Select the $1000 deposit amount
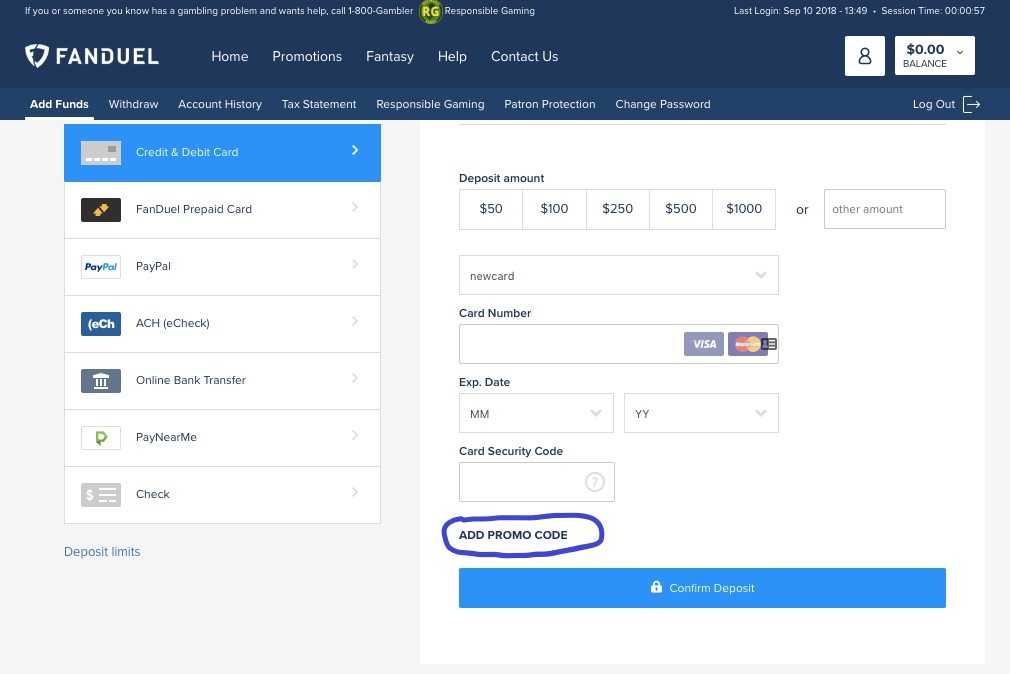The height and width of the screenshot is (674, 1010). pos(743,209)
